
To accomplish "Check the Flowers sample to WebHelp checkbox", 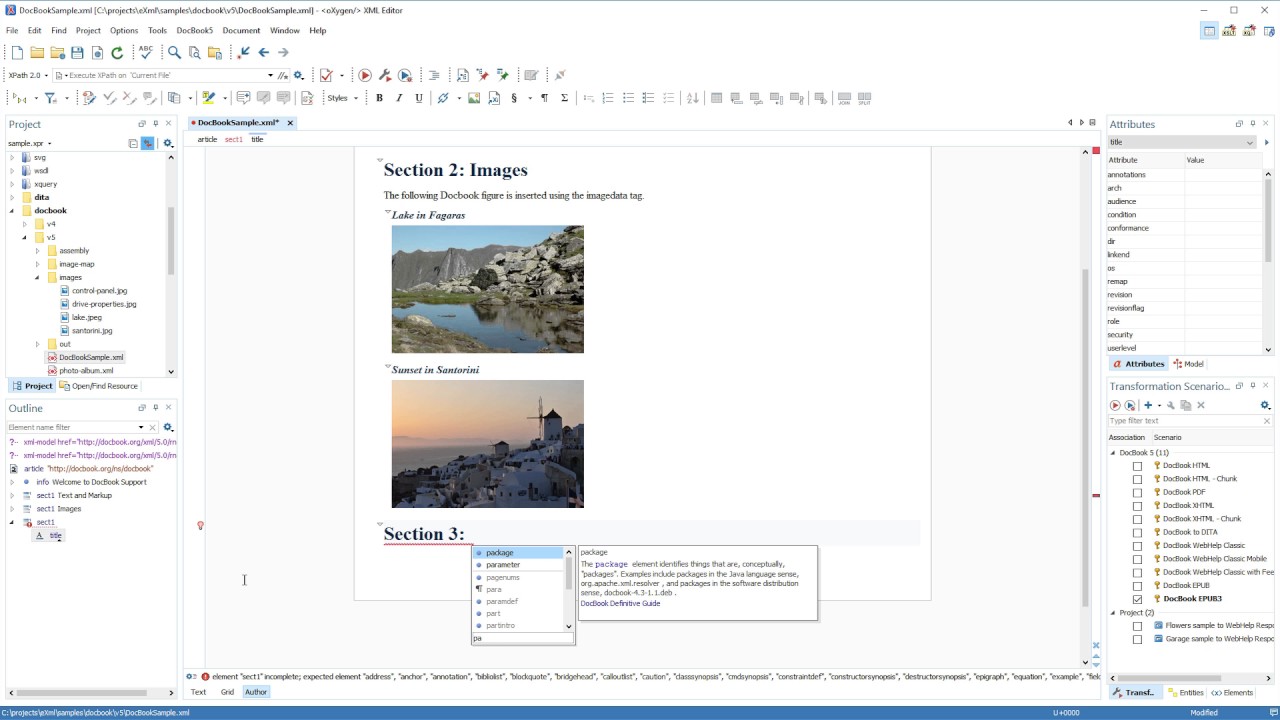I will pyautogui.click(x=1137, y=626).
